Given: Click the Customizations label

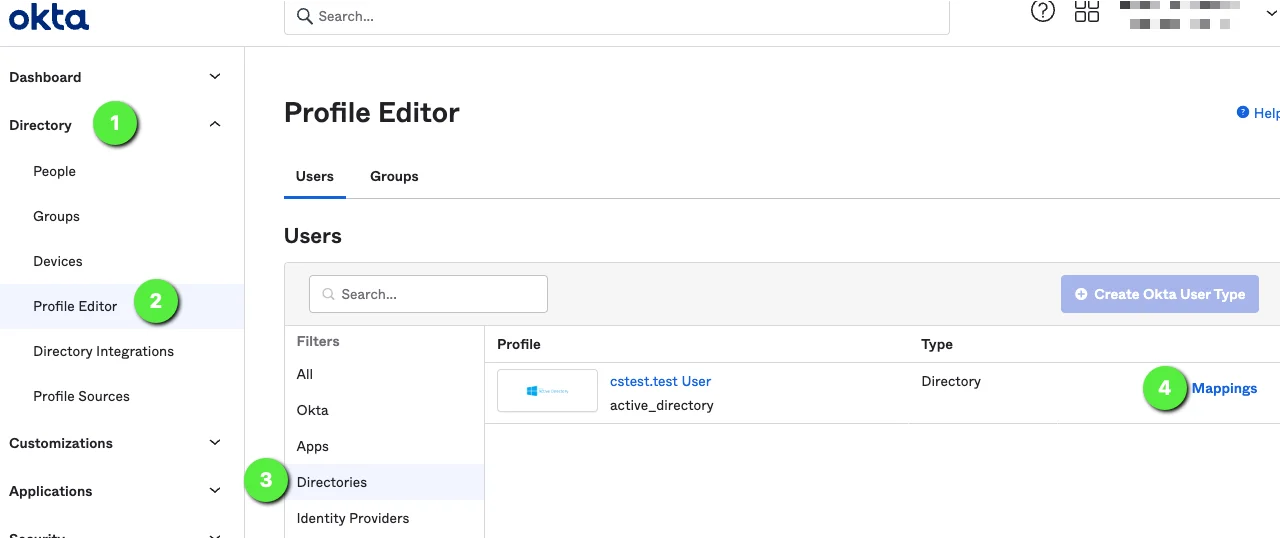Looking at the screenshot, I should (x=61, y=443).
